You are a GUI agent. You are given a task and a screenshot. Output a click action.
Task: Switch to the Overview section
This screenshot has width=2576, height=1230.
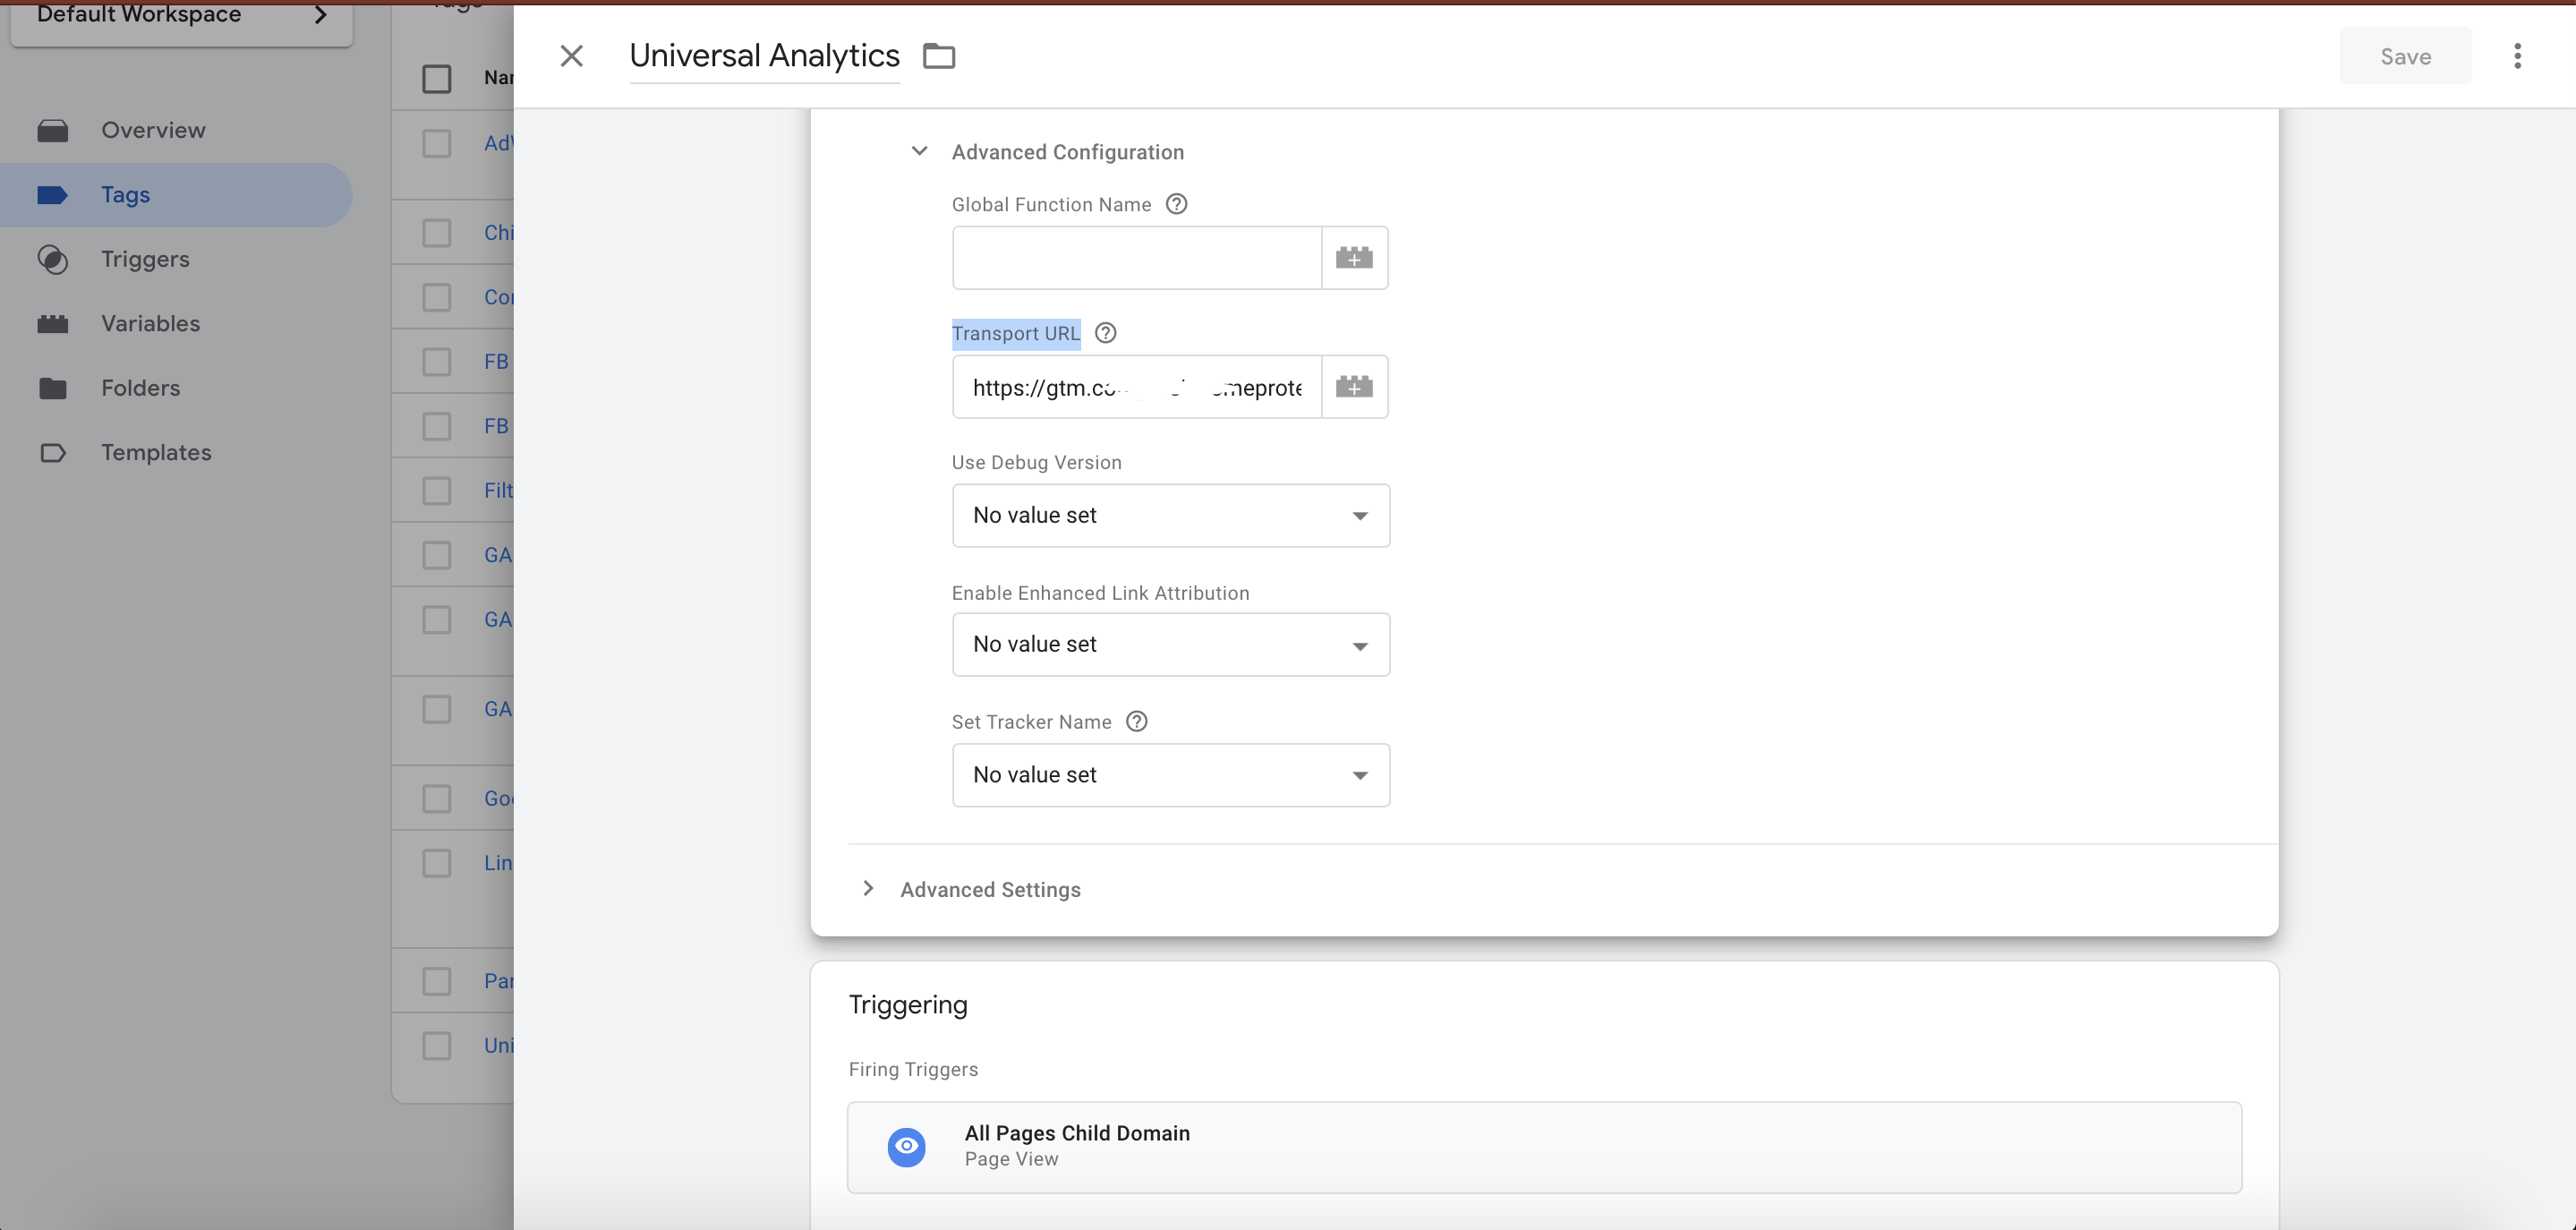tap(53, 129)
